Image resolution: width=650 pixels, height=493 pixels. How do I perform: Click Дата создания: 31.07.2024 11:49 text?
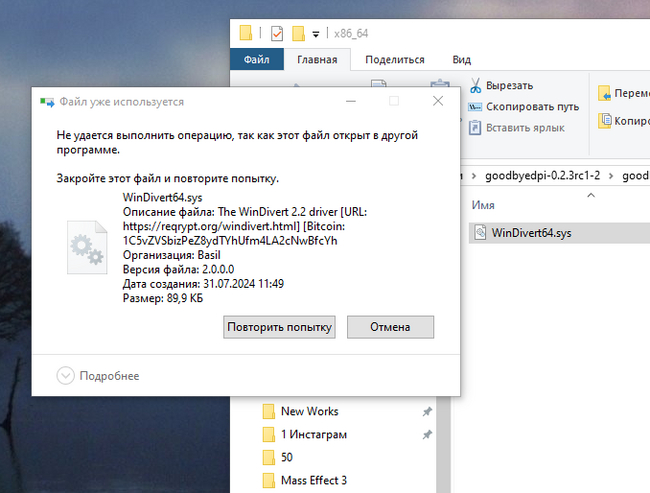[x=203, y=284]
